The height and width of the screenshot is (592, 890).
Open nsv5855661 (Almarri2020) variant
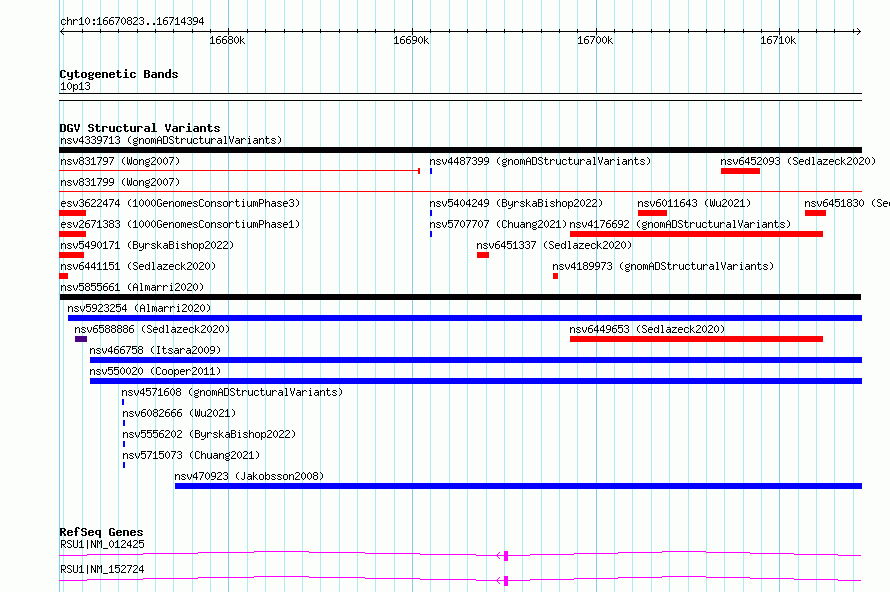(x=132, y=287)
